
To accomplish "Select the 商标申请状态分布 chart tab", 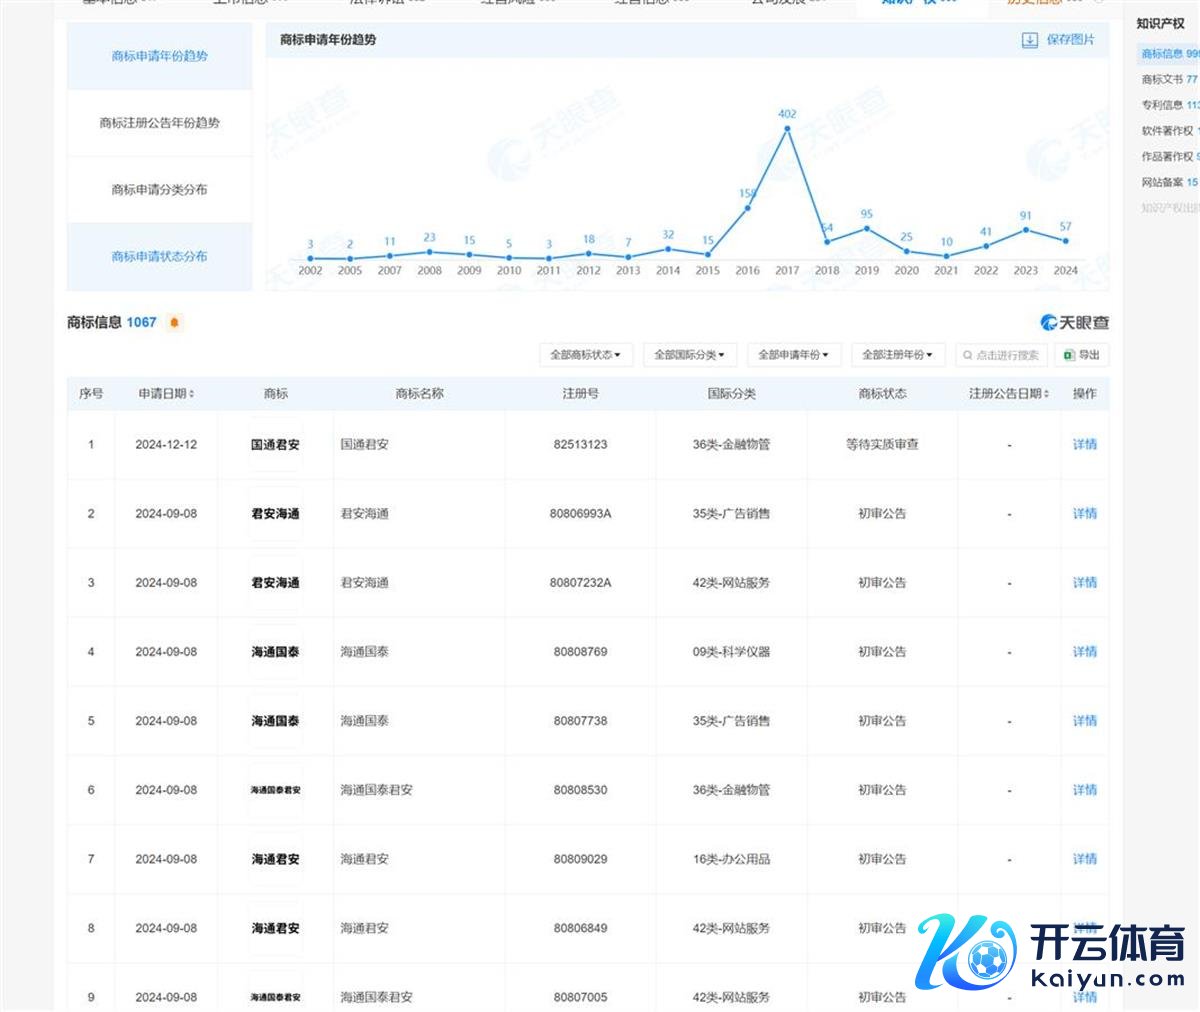I will click(159, 257).
